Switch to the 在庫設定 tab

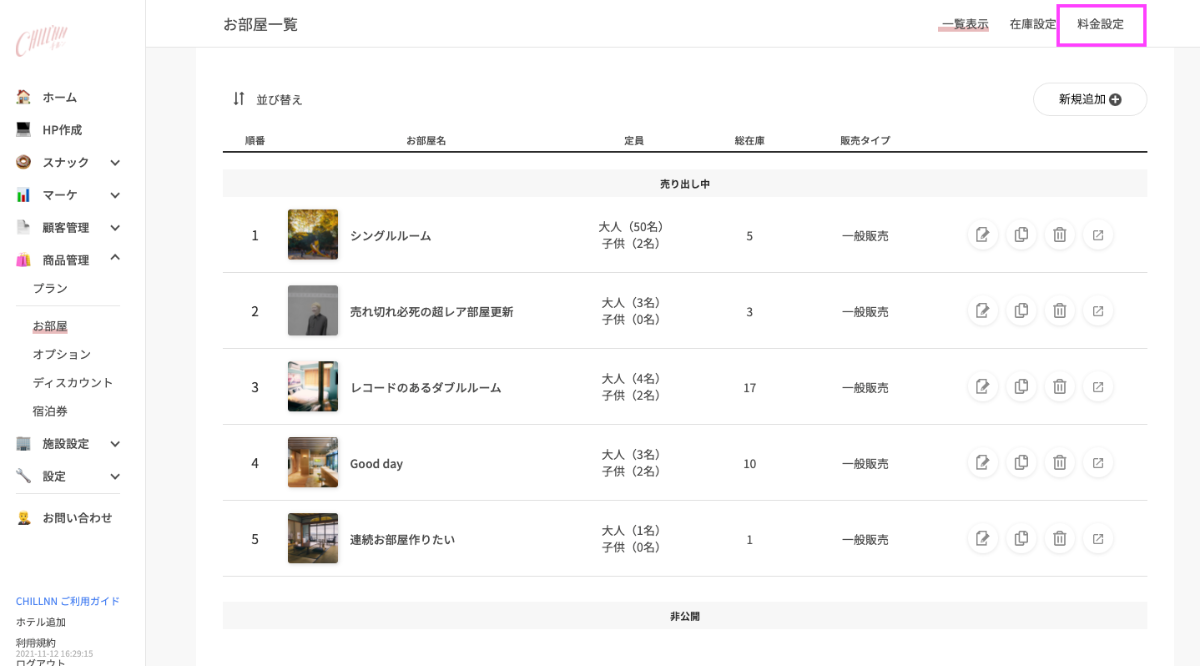tap(1032, 24)
